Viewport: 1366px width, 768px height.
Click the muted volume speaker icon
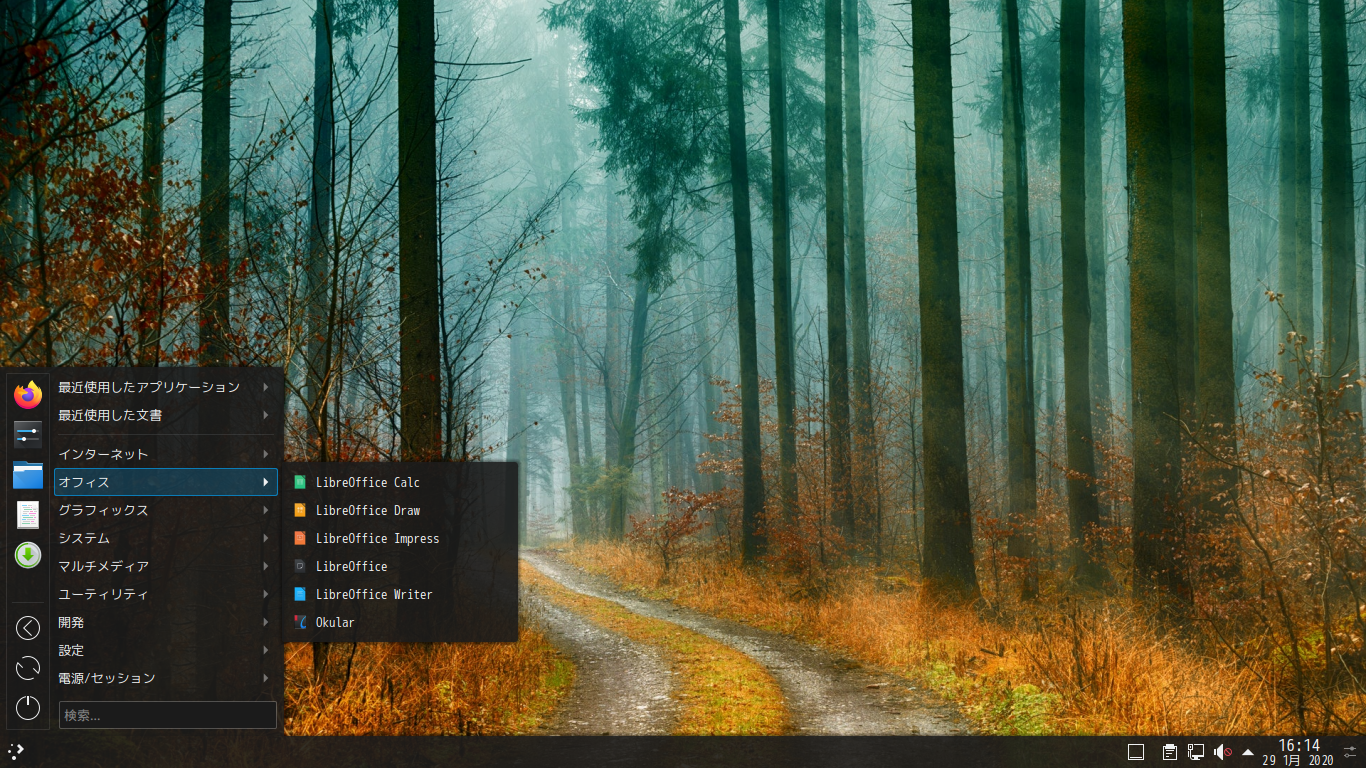(1222, 752)
